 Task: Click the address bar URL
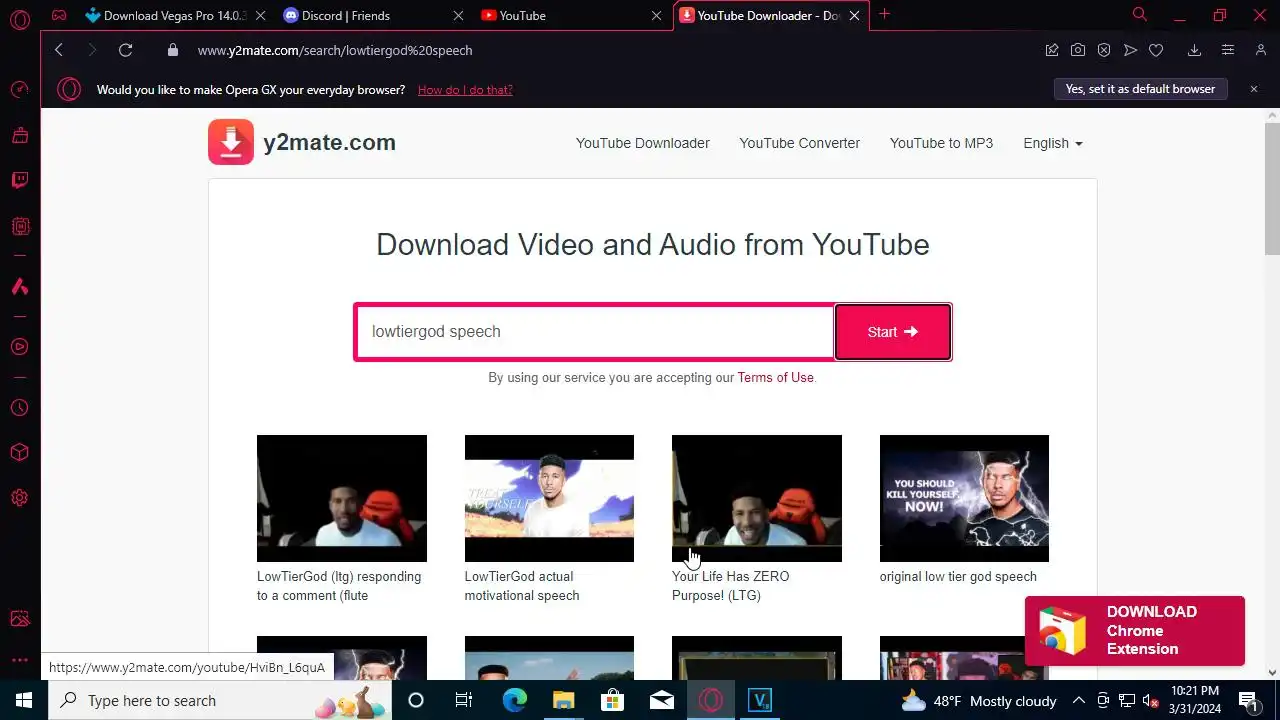coord(335,50)
